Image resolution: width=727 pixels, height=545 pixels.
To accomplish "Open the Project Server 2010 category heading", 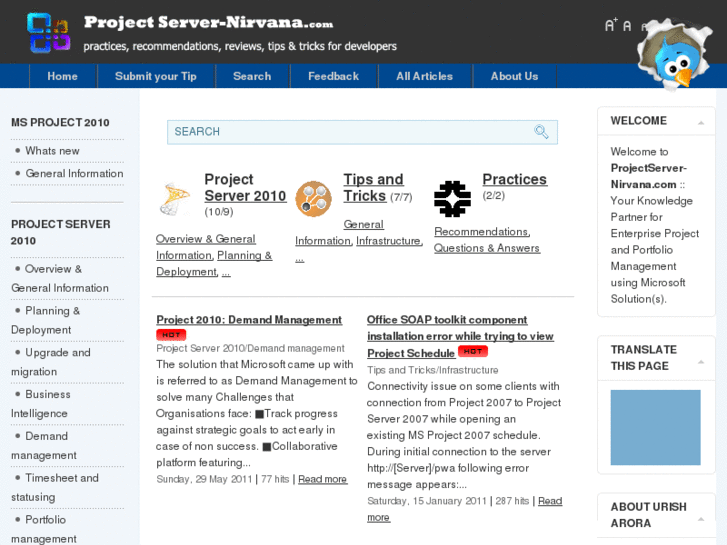I will 245,187.
